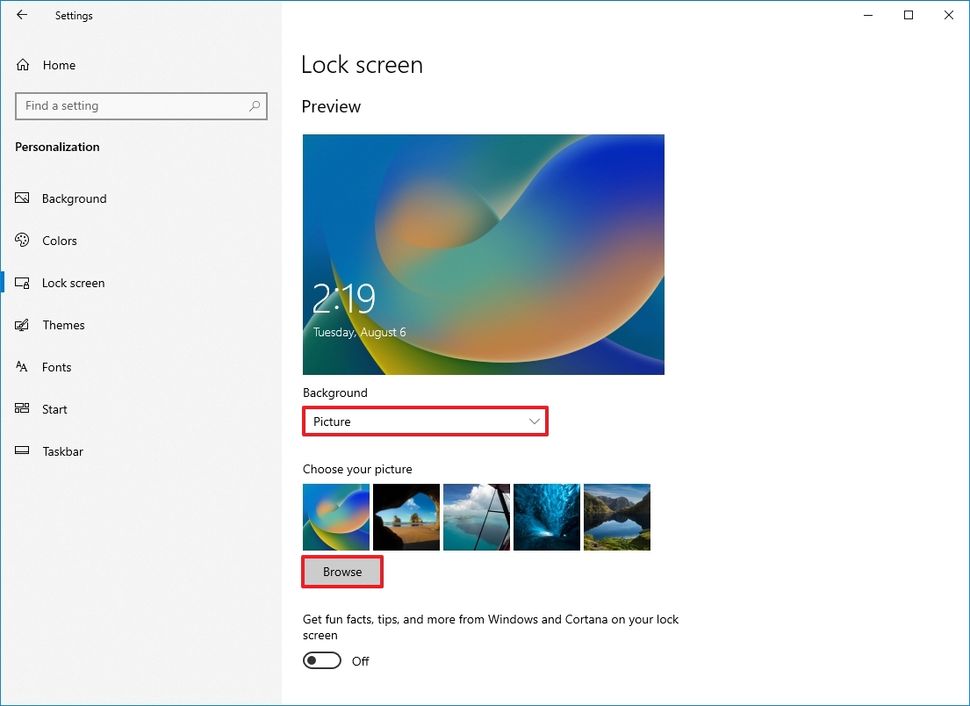The width and height of the screenshot is (970, 706).
Task: Click the Home house icon
Action: tap(22, 64)
